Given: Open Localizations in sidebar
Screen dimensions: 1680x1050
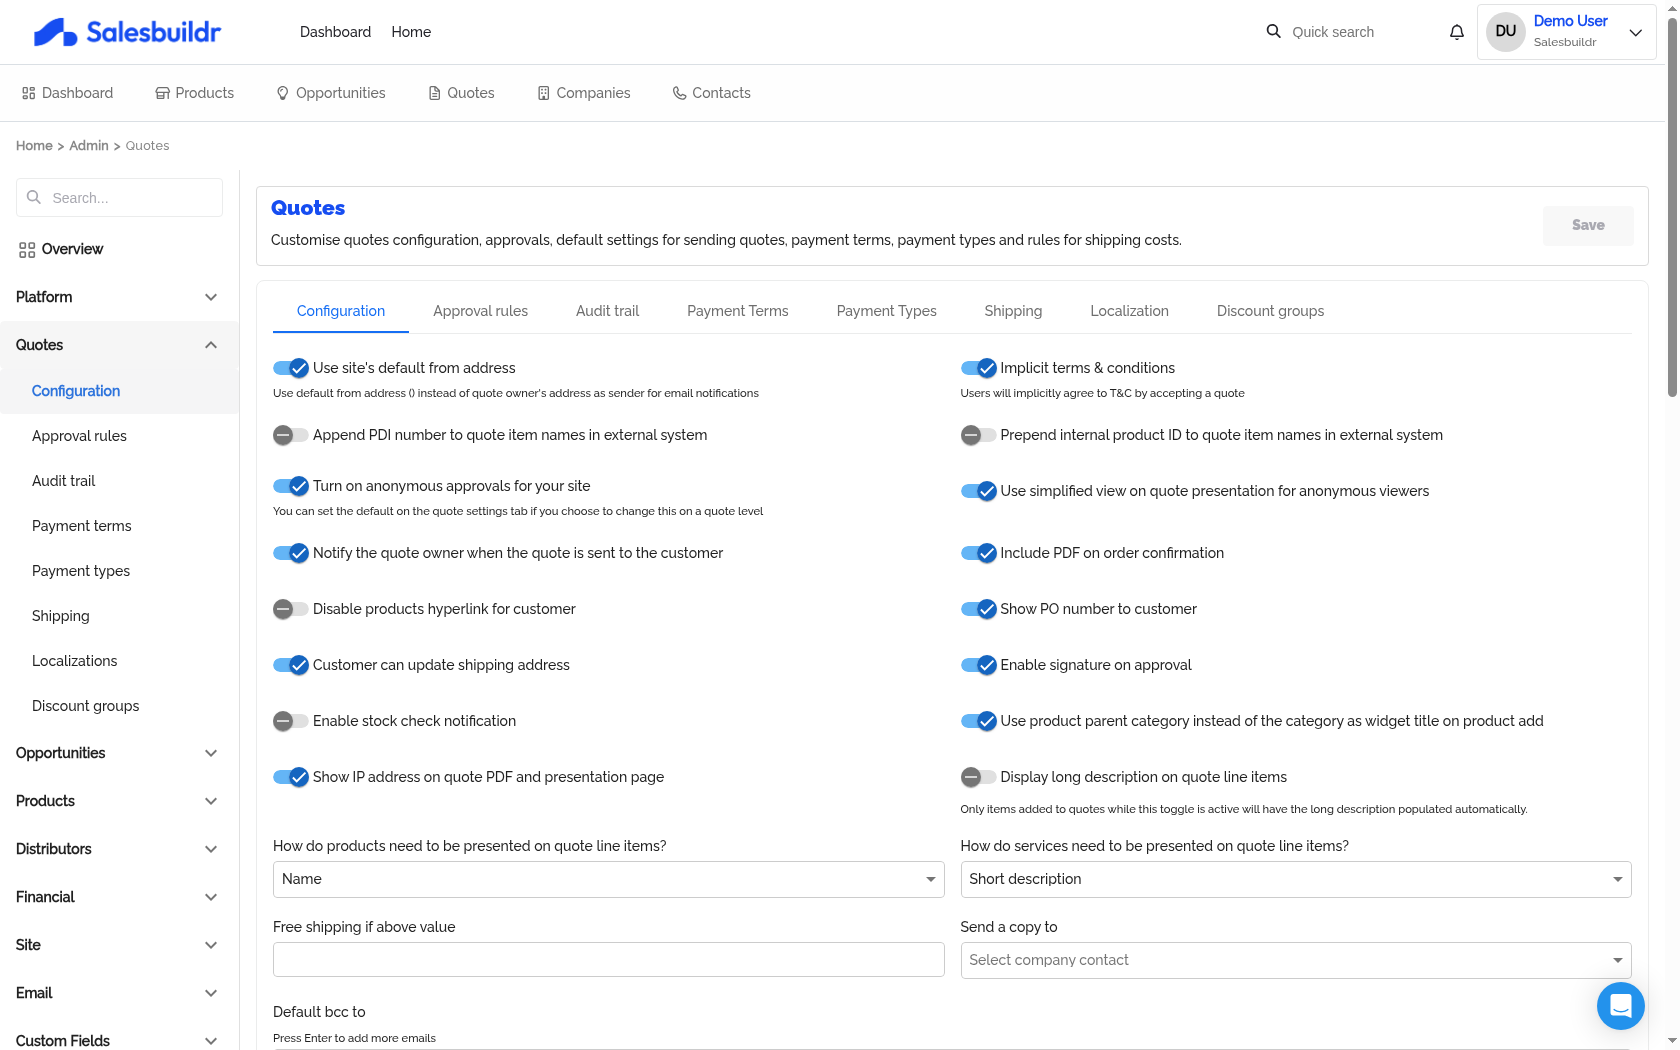Looking at the screenshot, I should 75,661.
